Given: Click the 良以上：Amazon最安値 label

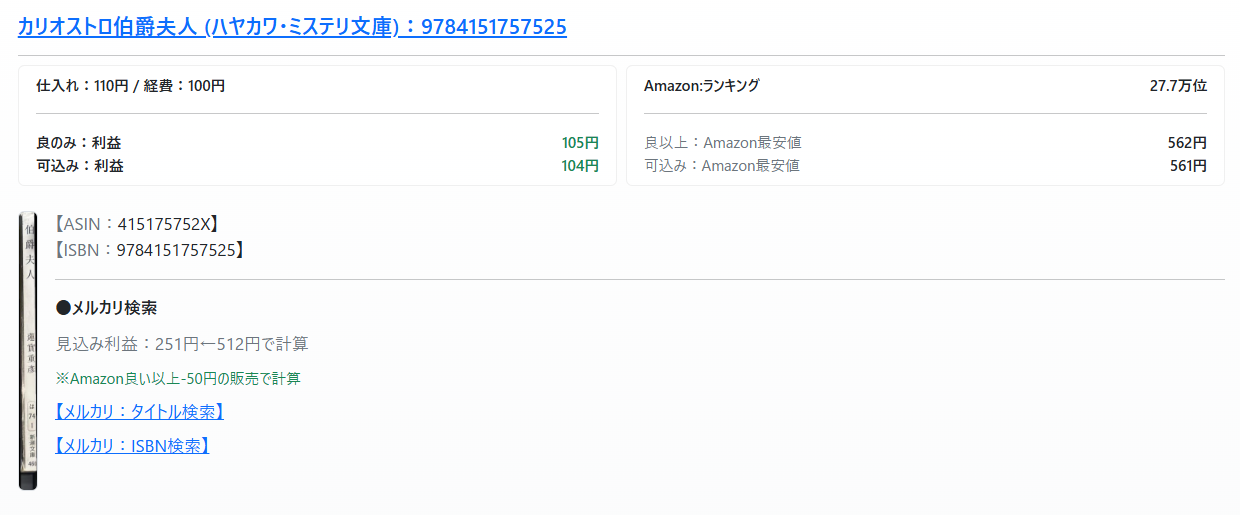Looking at the screenshot, I should click(722, 143).
